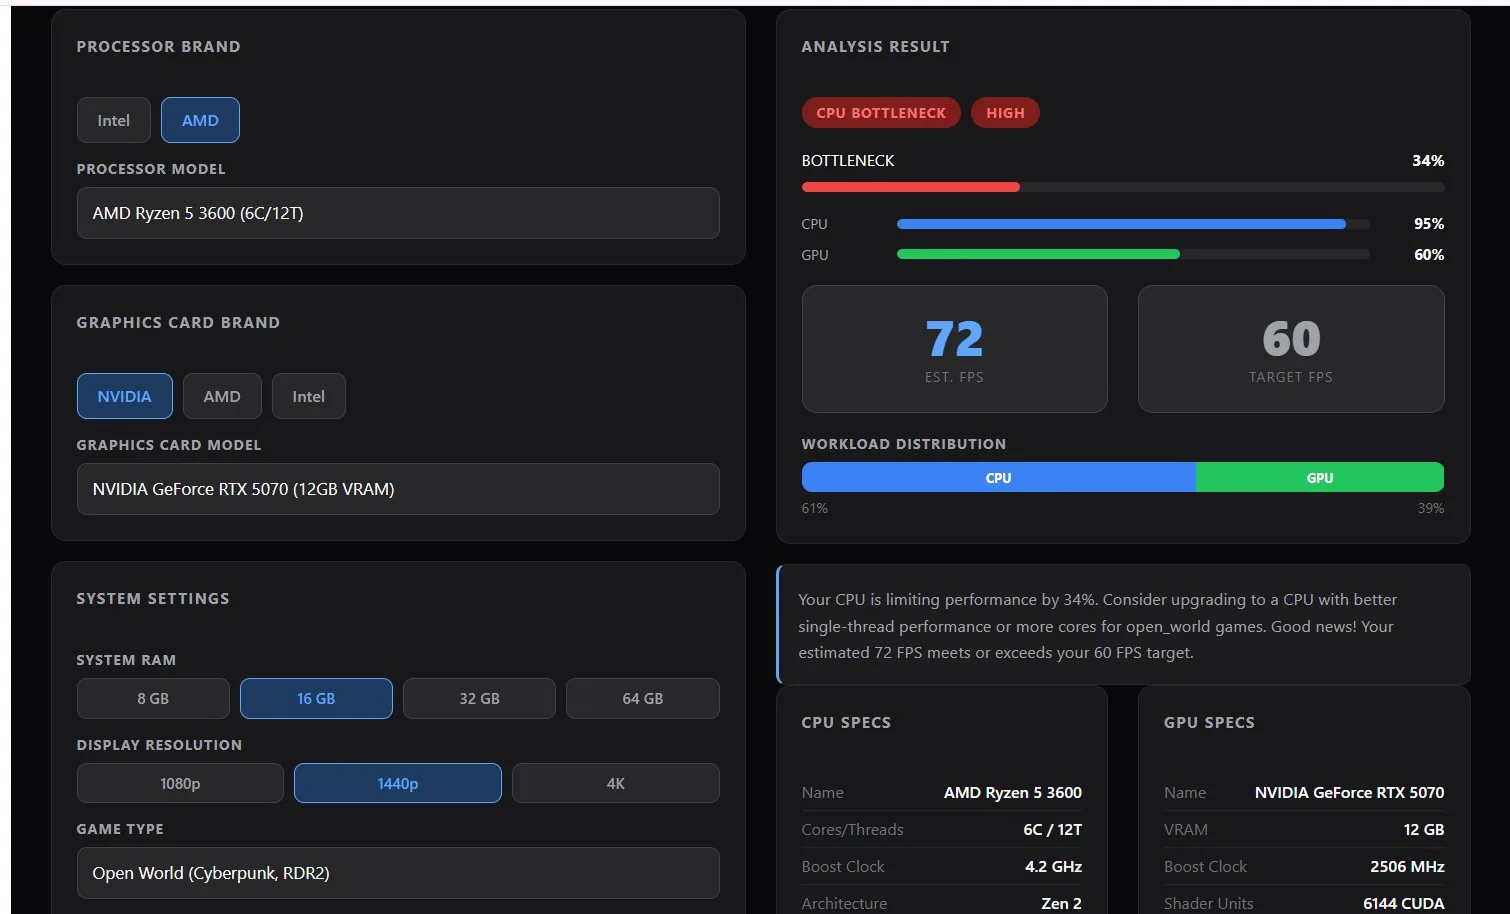Click the "4.2 GHz" Boost Clock value
Image resolution: width=1510 pixels, height=914 pixels.
point(1053,866)
